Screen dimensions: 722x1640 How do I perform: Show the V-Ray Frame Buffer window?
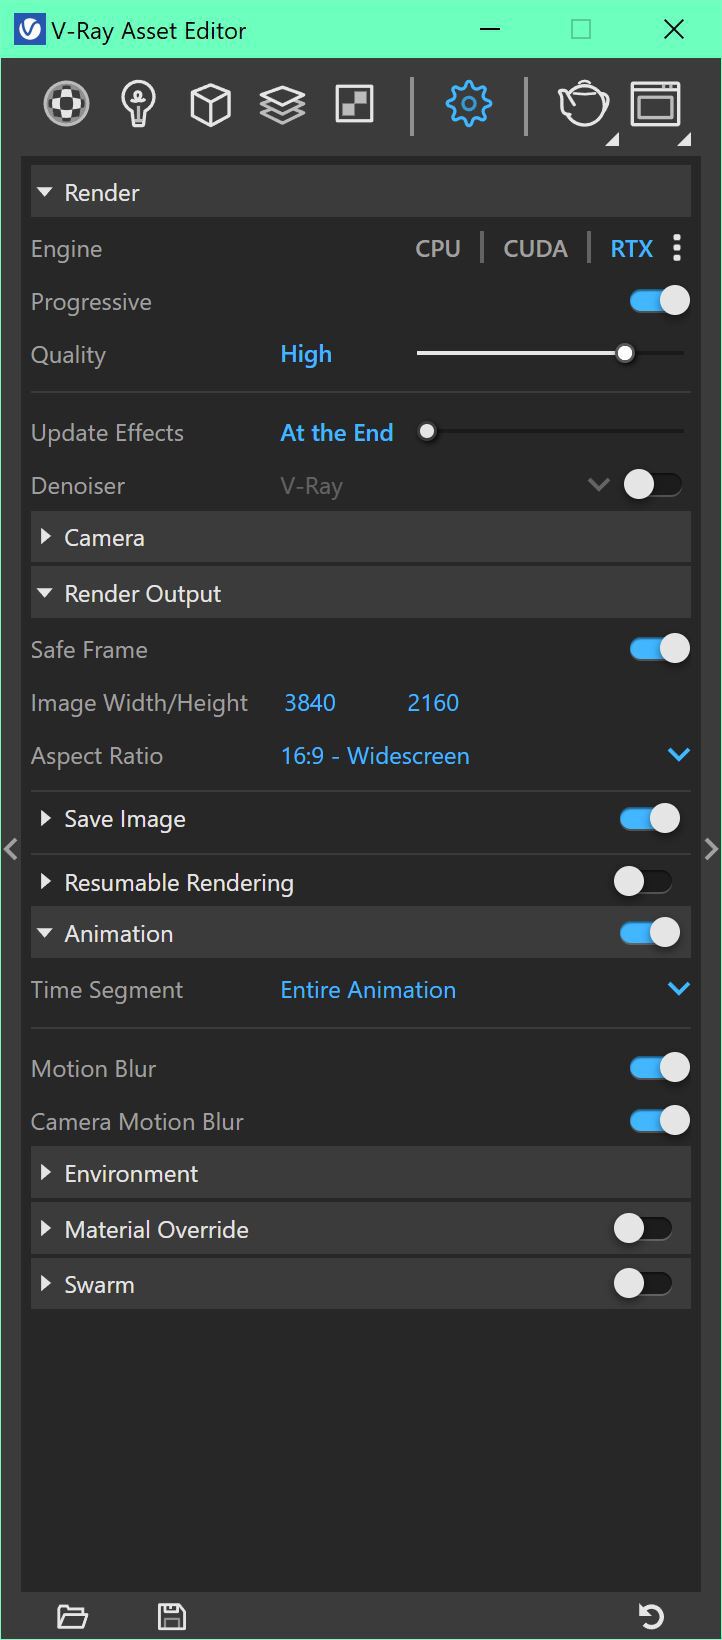pyautogui.click(x=655, y=103)
